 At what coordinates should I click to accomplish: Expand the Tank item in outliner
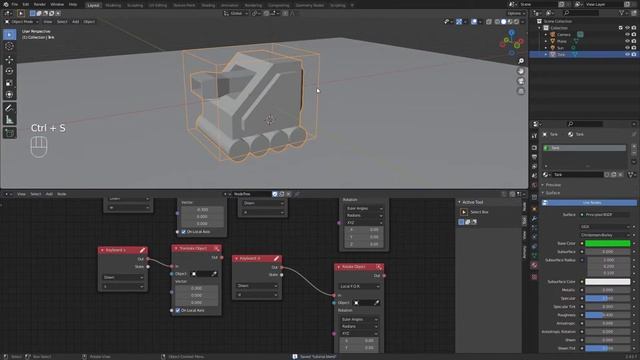(546, 54)
